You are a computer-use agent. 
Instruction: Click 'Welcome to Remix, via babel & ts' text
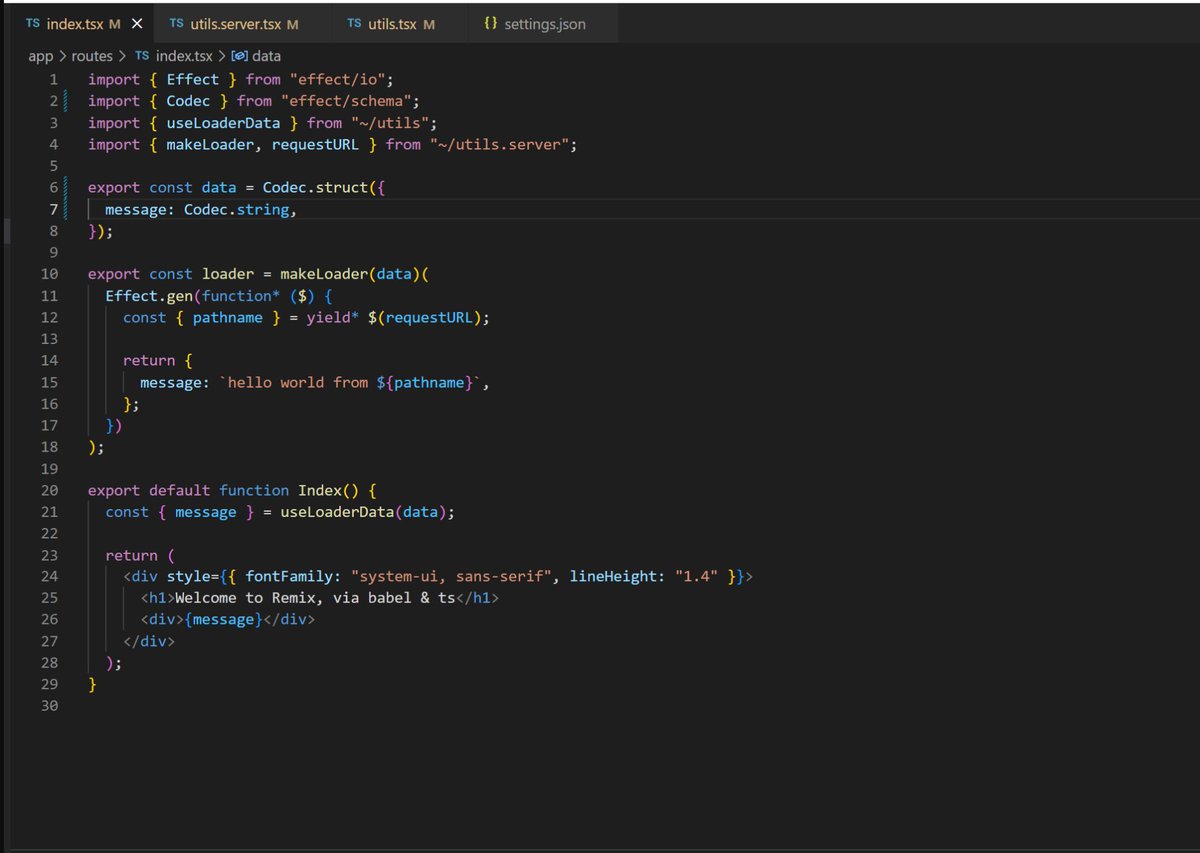point(315,598)
